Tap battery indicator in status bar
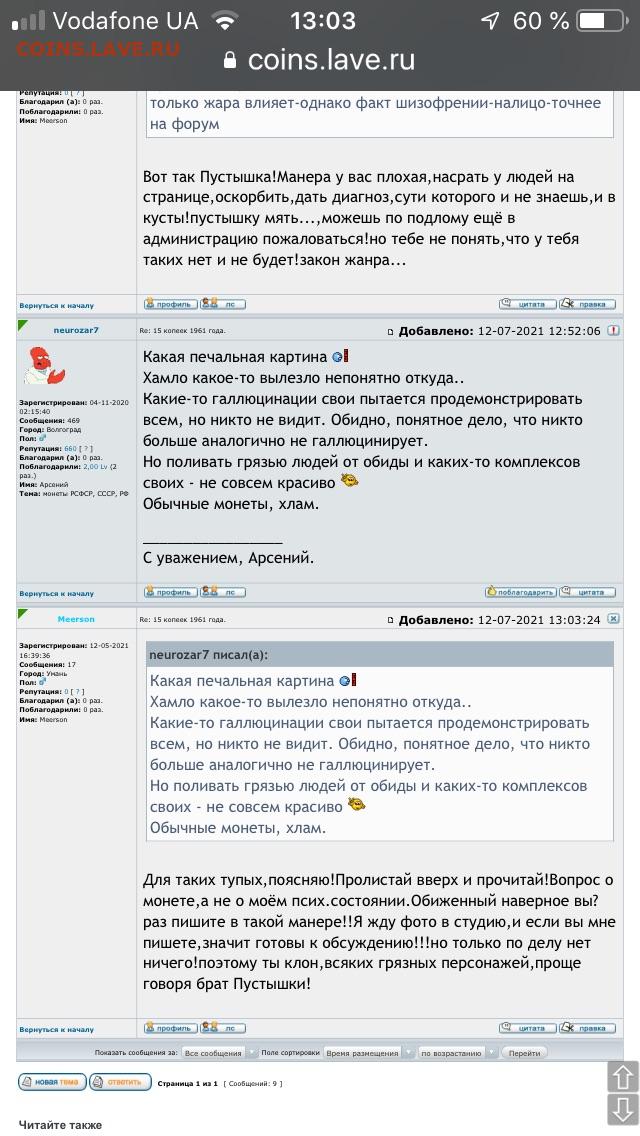 (x=602, y=21)
